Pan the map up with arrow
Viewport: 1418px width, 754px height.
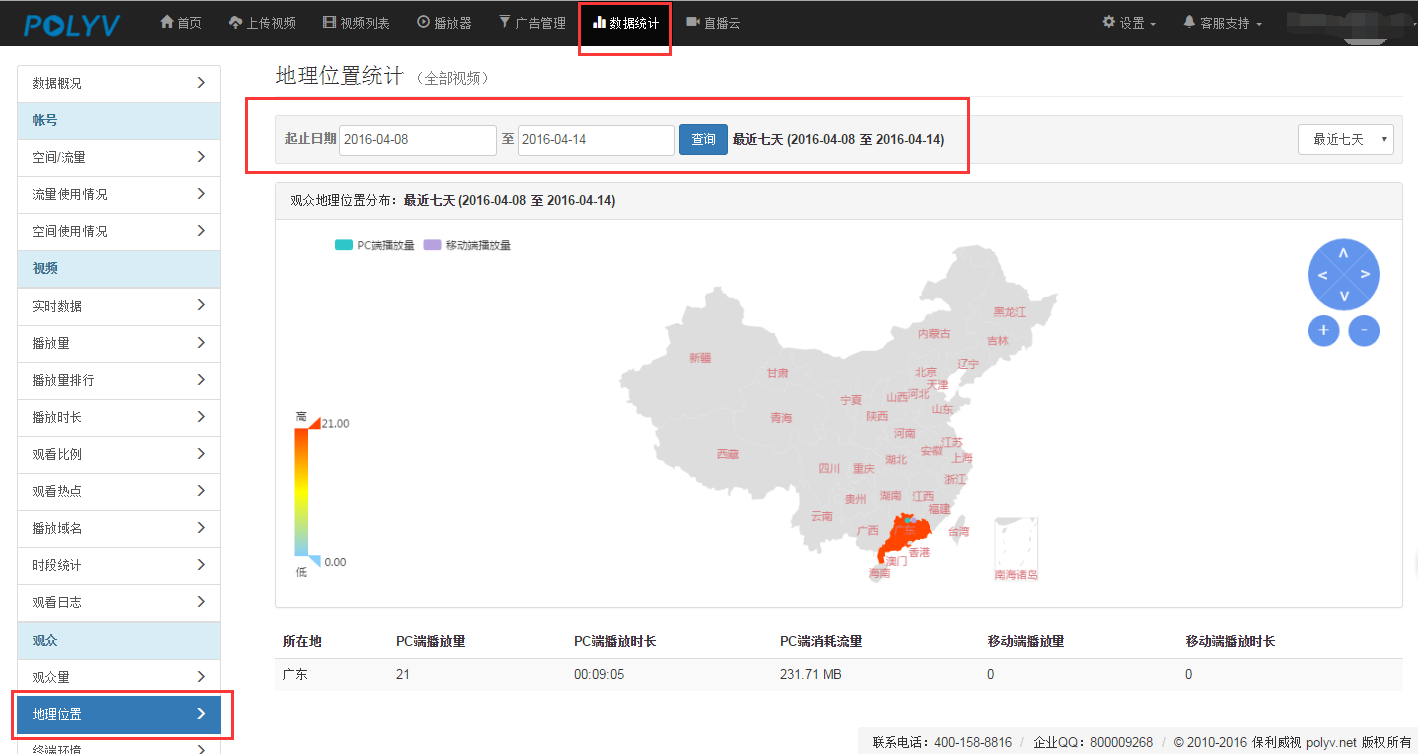pos(1343,253)
